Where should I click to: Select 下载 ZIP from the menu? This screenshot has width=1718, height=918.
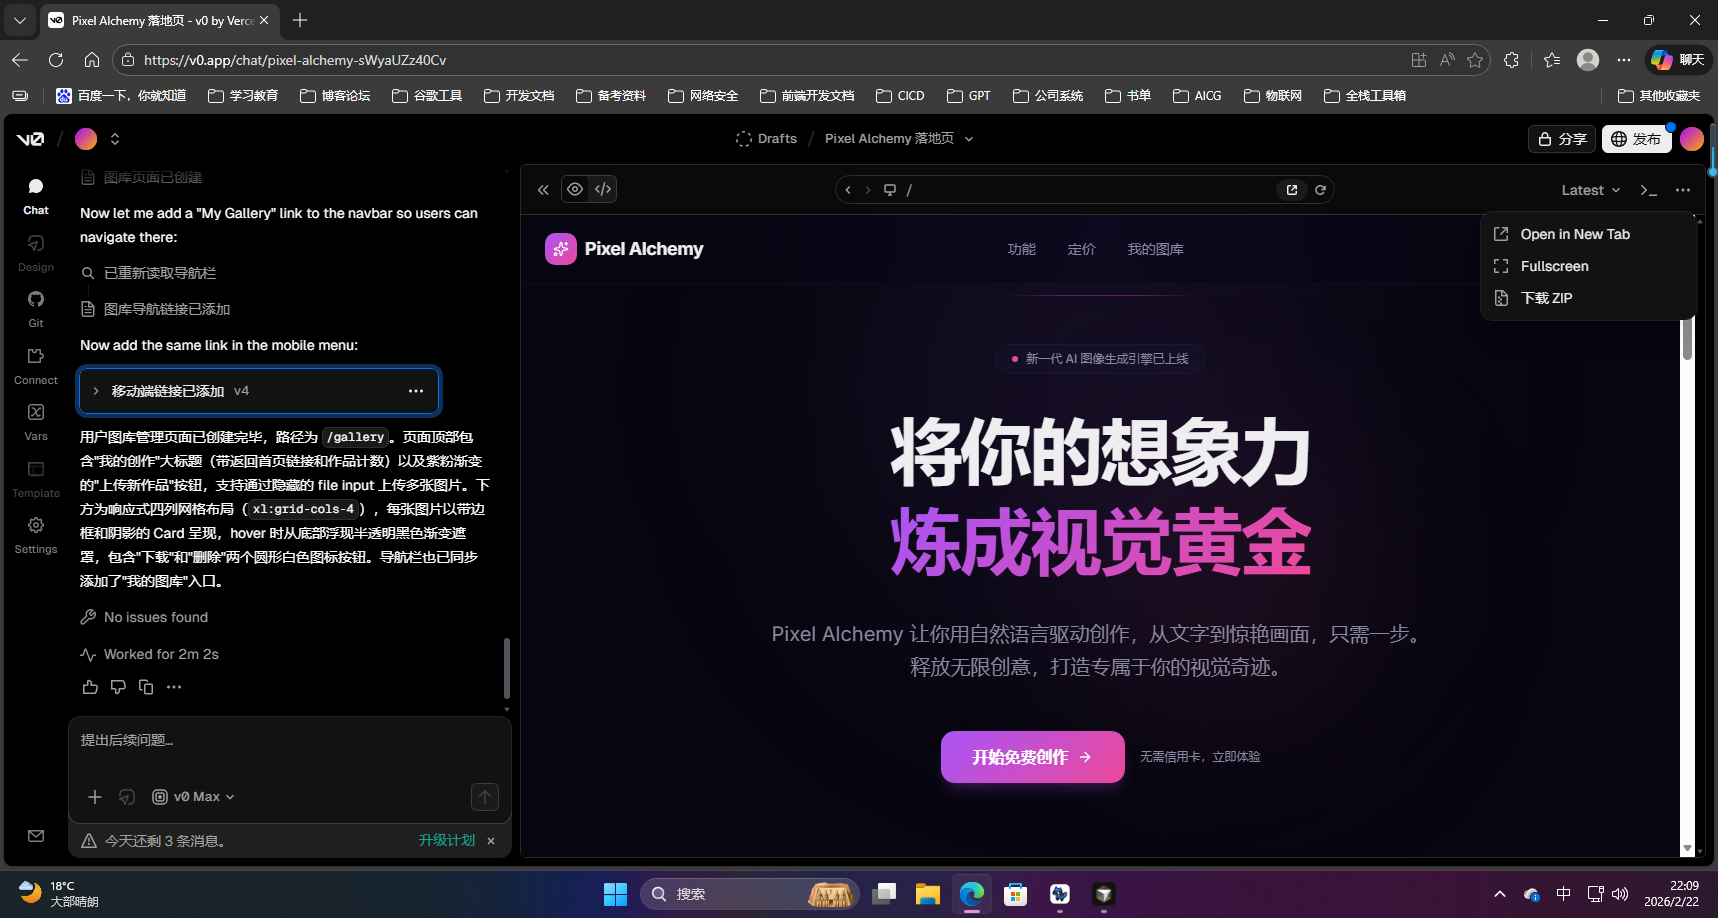1544,298
